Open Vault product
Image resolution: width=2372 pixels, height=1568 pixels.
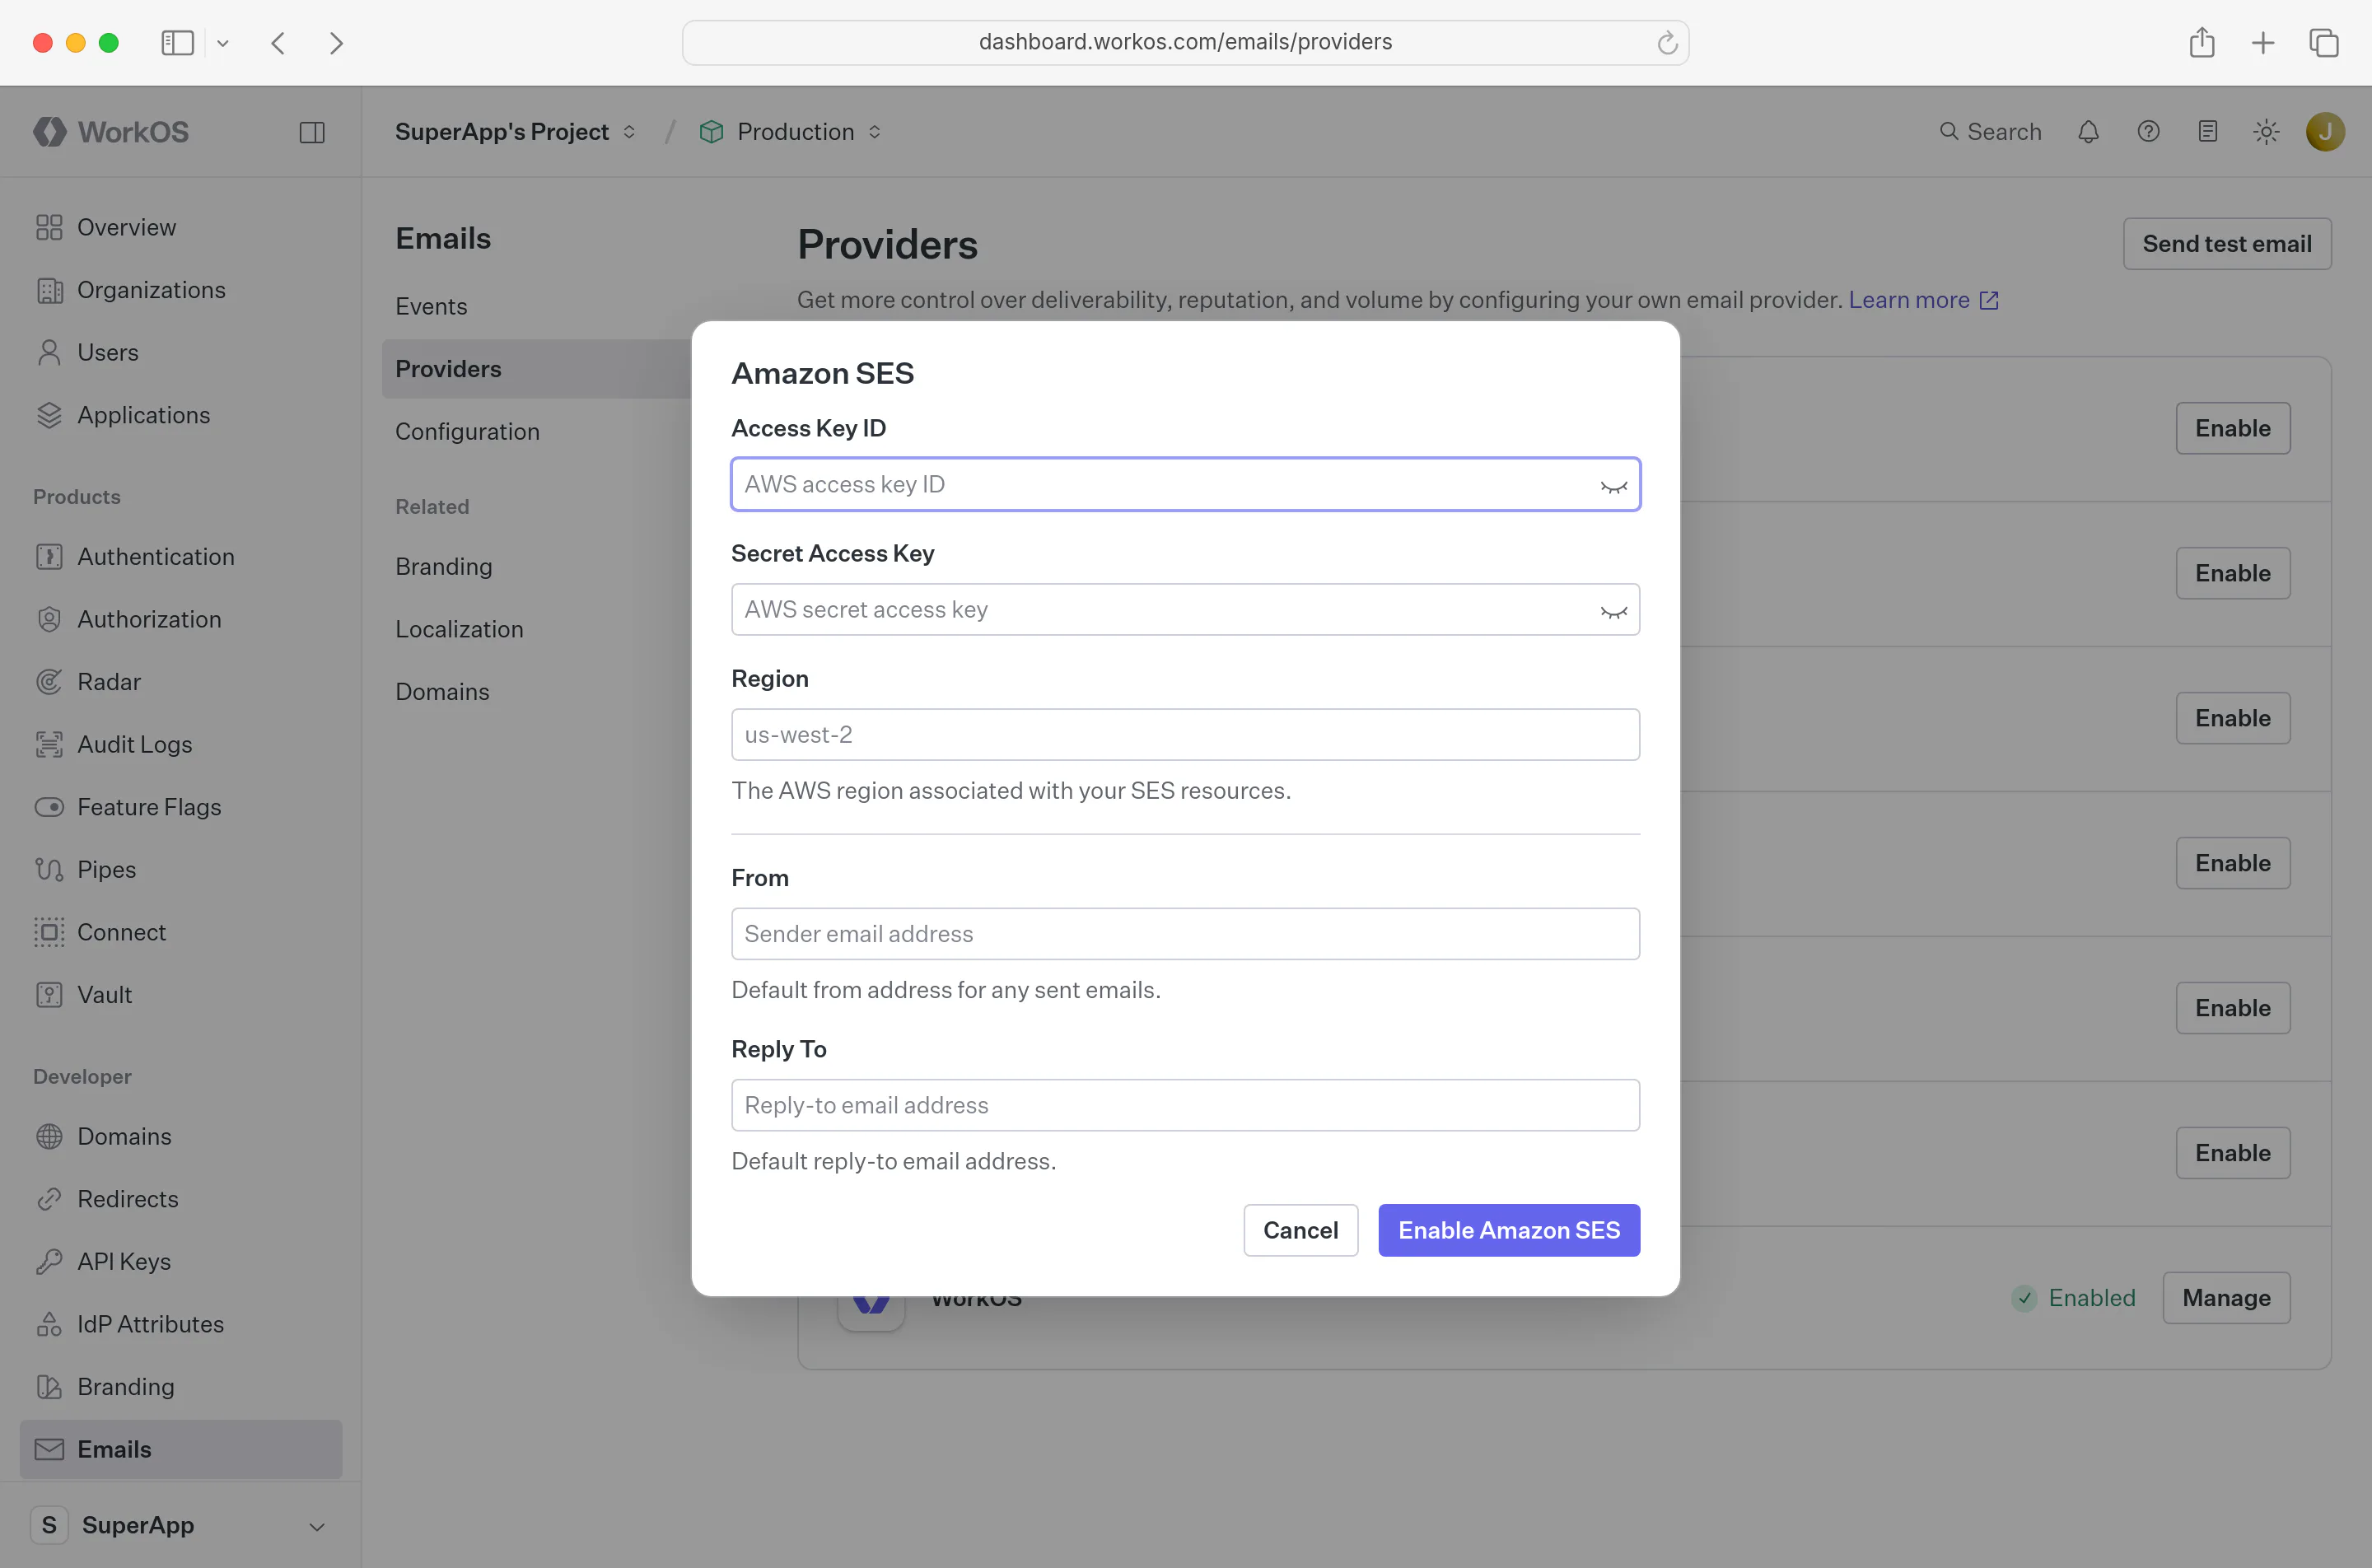pyautogui.click(x=181, y=995)
